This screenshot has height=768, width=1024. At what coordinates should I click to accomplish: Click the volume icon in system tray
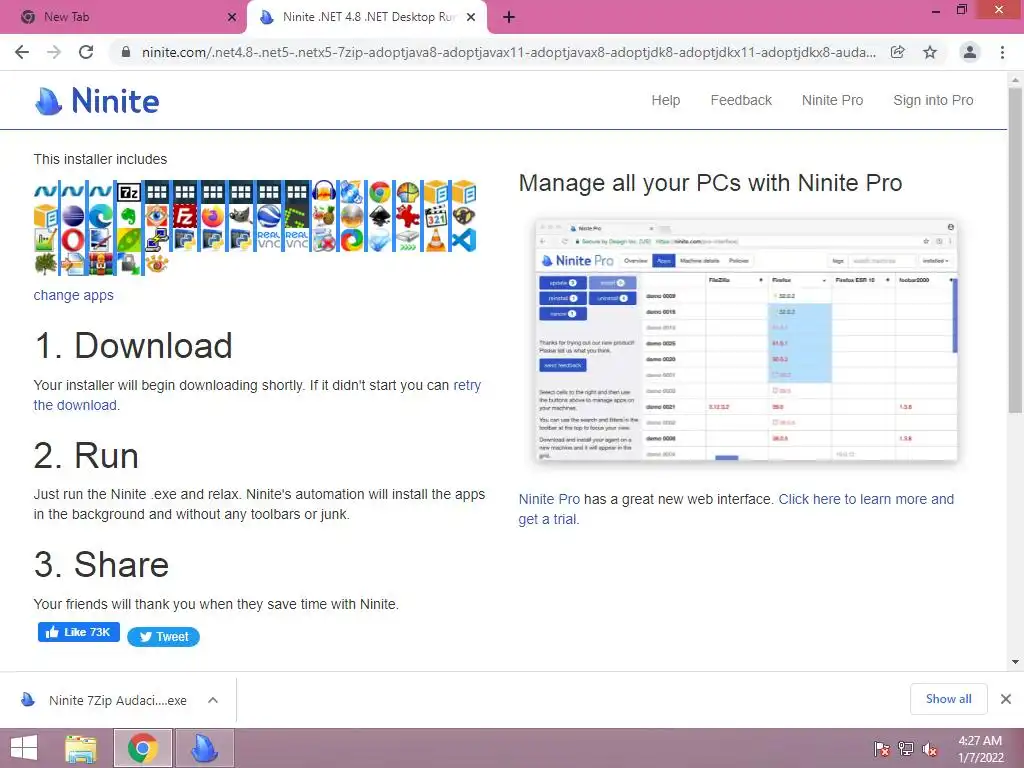tap(929, 748)
